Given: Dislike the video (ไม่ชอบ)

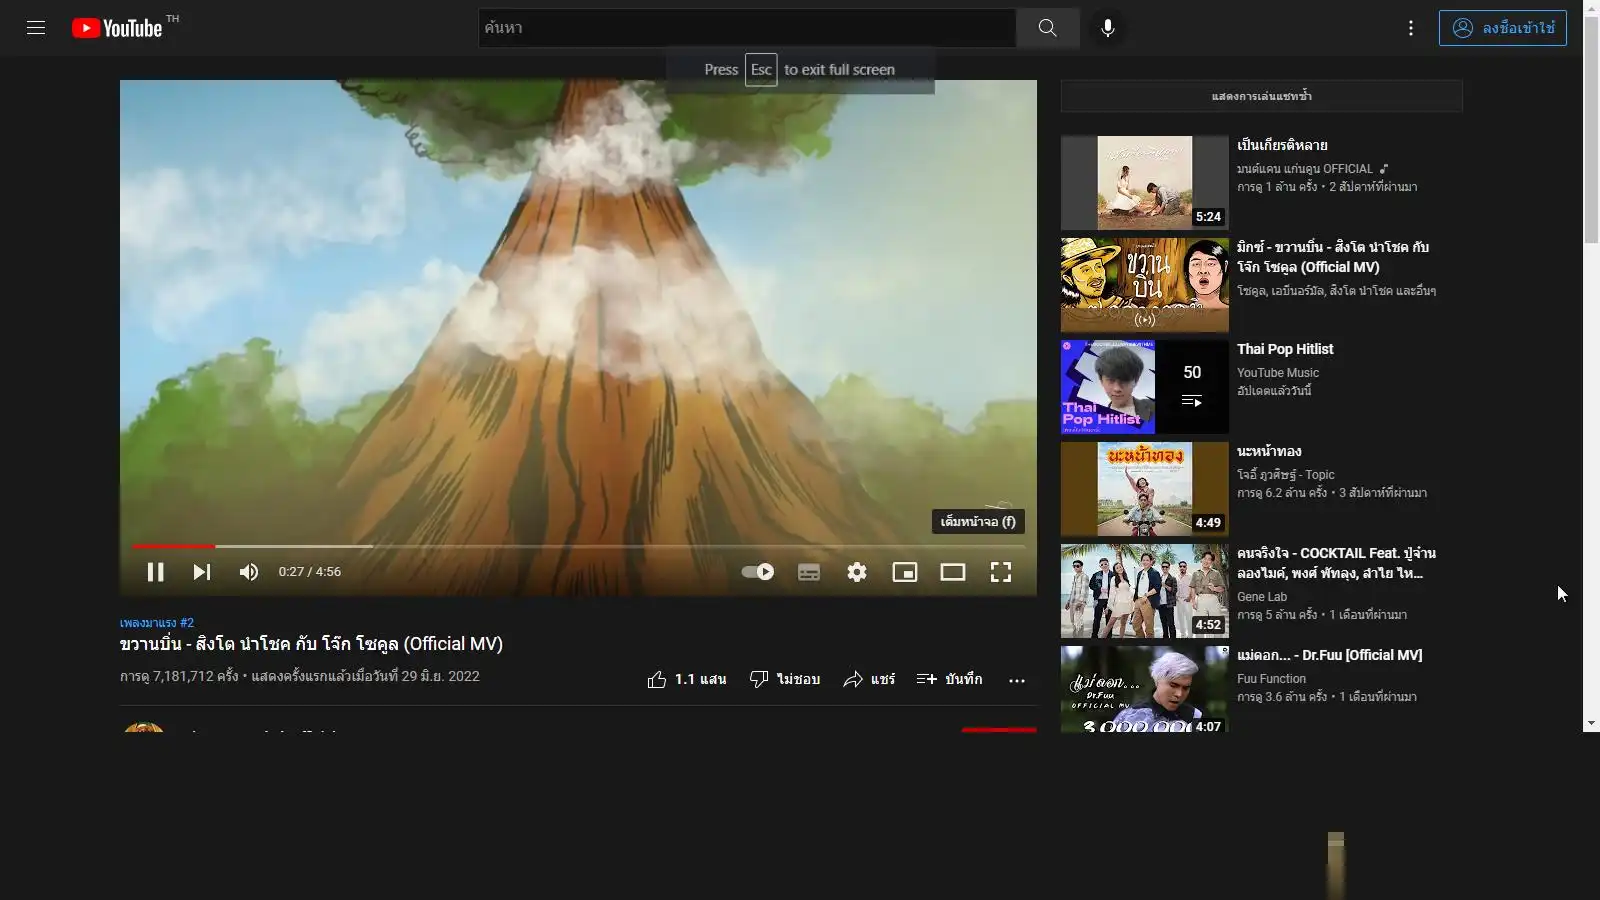Looking at the screenshot, I should tap(785, 679).
